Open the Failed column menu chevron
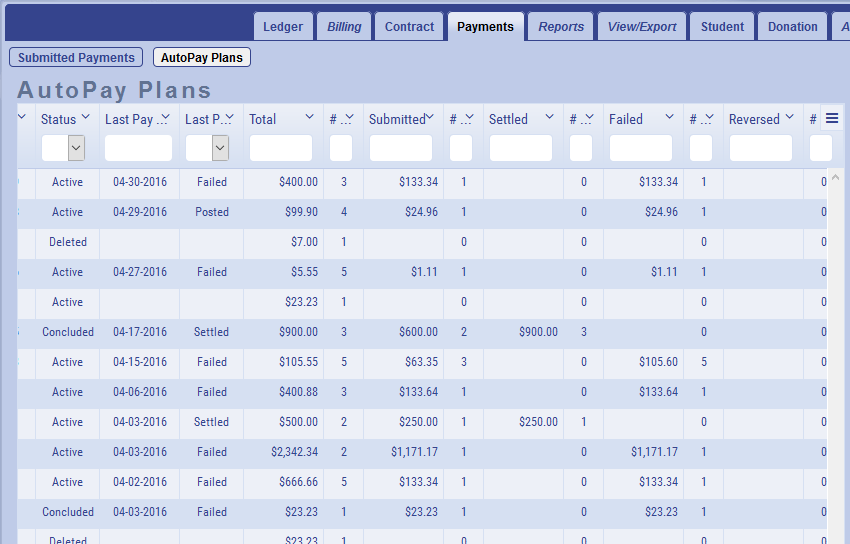Image resolution: width=850 pixels, height=544 pixels. (669, 118)
